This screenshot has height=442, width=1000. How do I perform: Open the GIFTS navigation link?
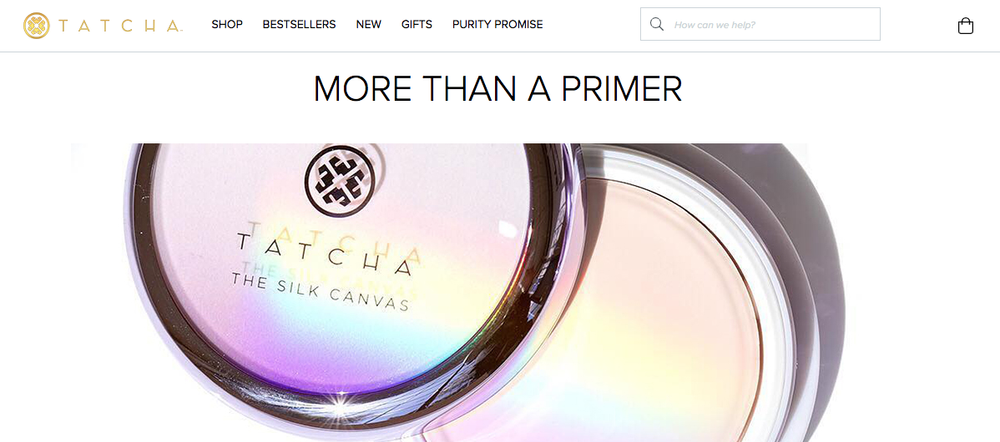coord(416,24)
